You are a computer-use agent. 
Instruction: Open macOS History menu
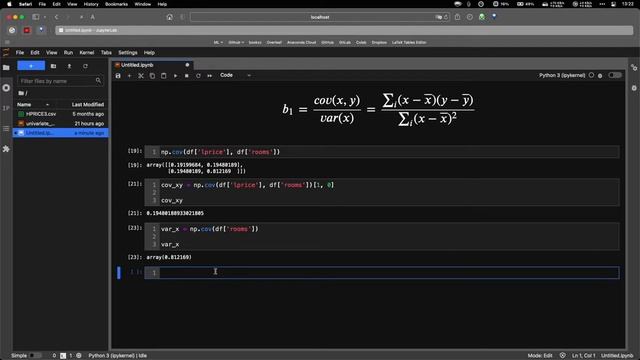click(x=91, y=4)
